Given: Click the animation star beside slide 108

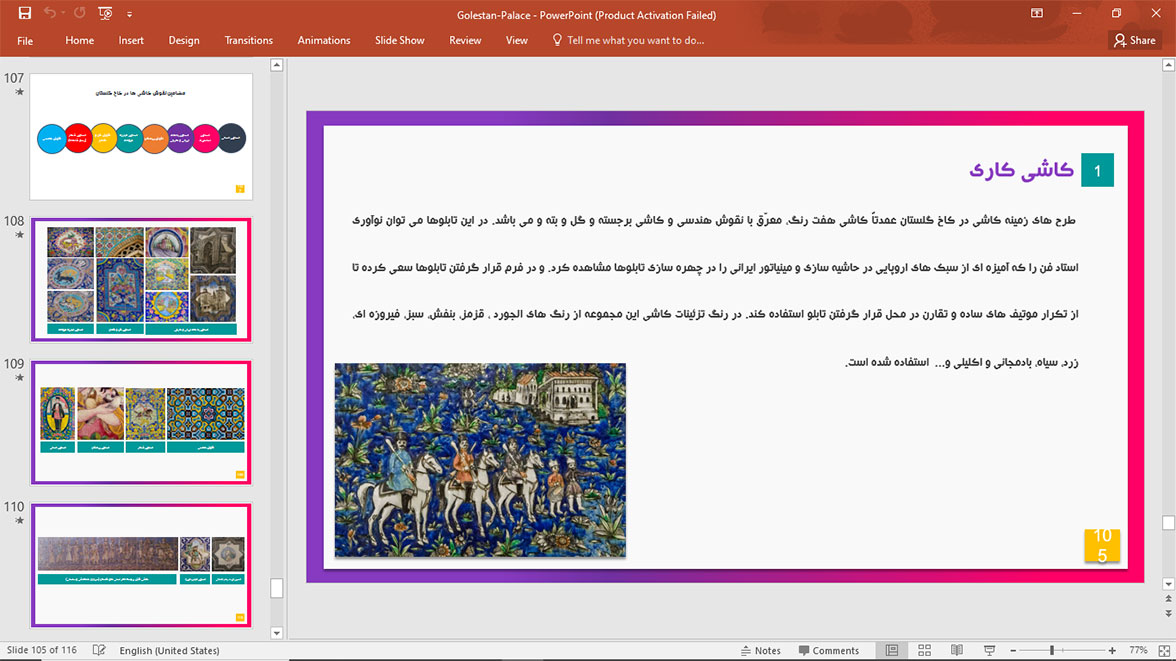Looking at the screenshot, I should pos(20,235).
